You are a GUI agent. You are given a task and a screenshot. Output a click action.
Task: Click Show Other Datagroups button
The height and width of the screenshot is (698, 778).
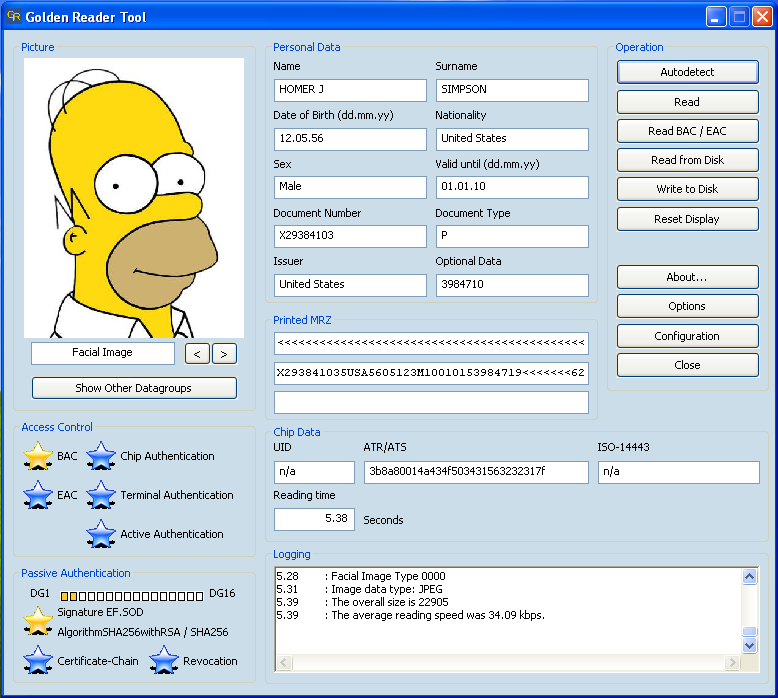coord(134,388)
